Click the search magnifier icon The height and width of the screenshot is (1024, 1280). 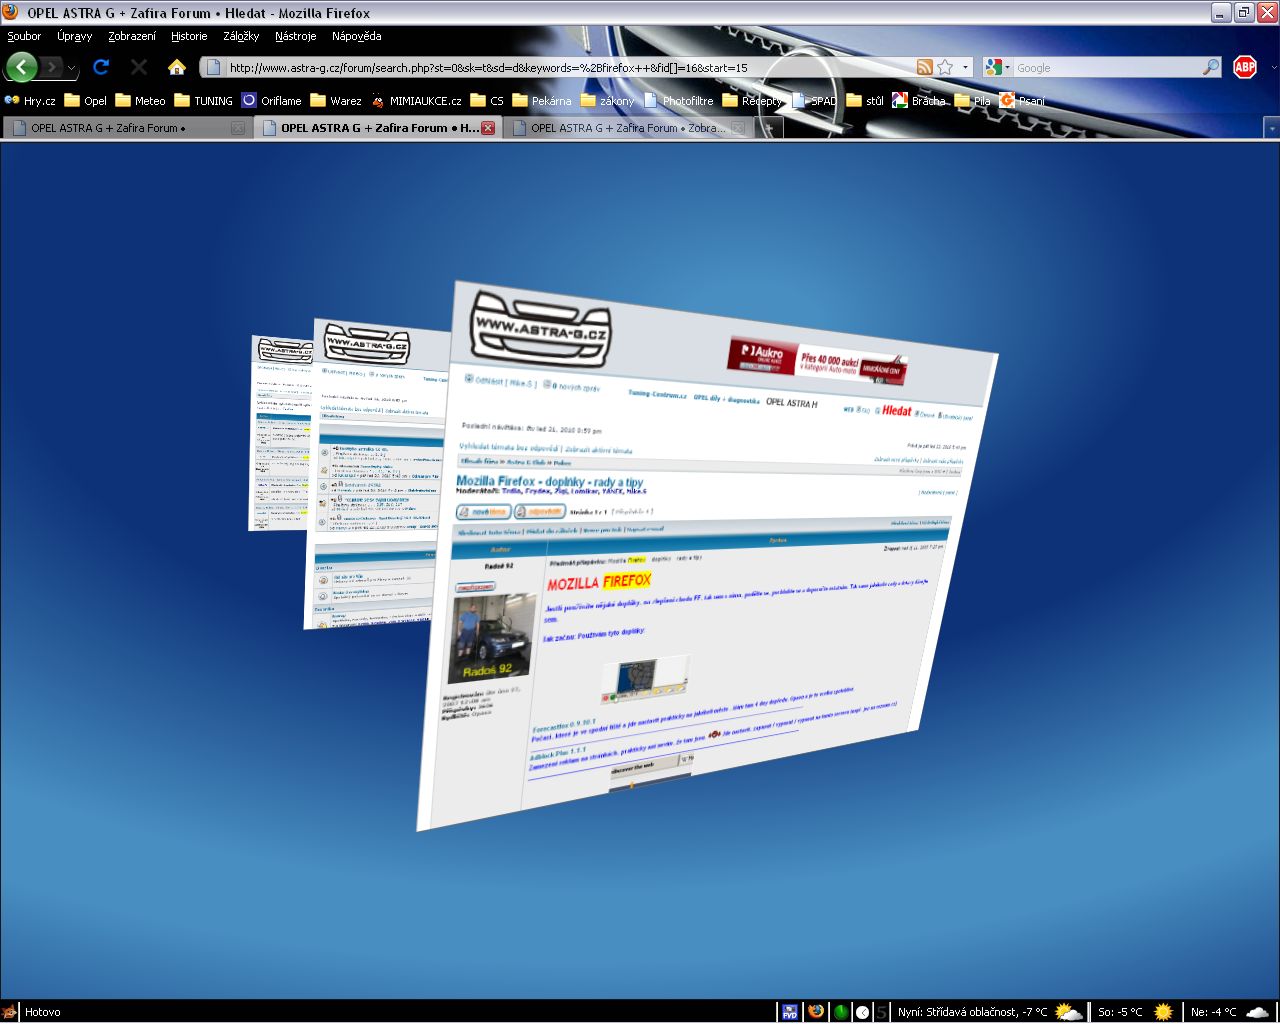point(1210,67)
